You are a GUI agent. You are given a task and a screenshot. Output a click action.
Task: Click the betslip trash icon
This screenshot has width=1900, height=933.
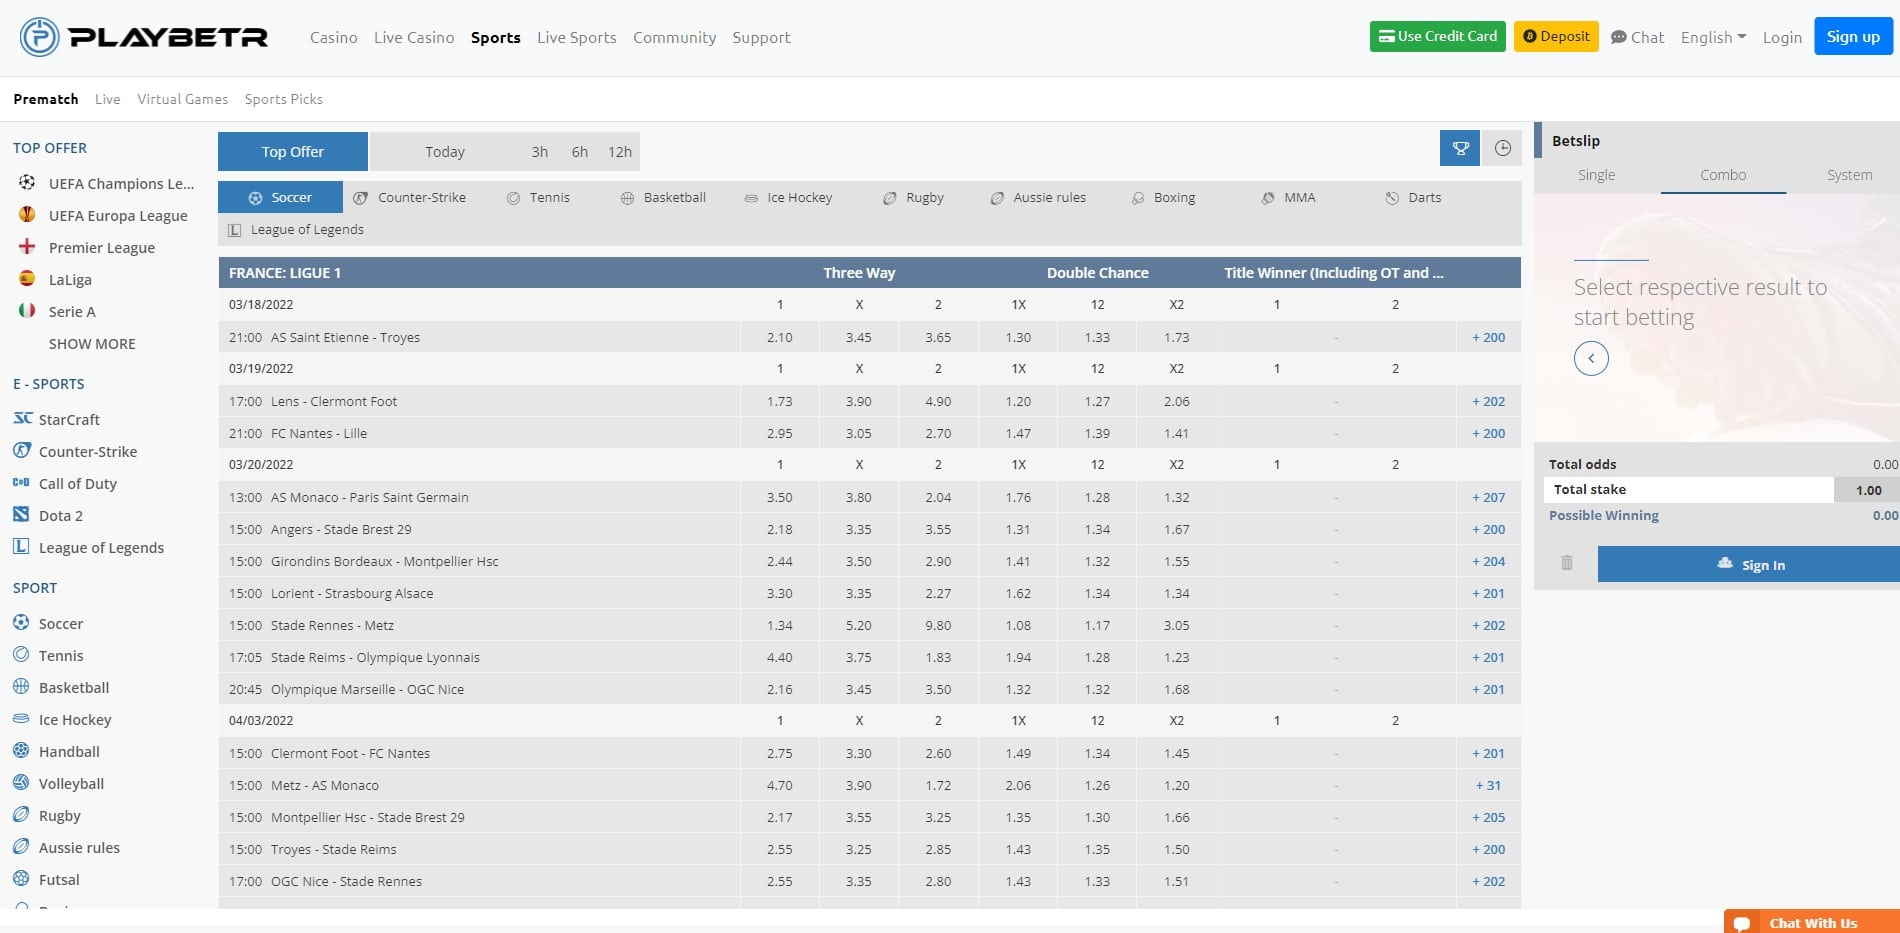click(1567, 563)
